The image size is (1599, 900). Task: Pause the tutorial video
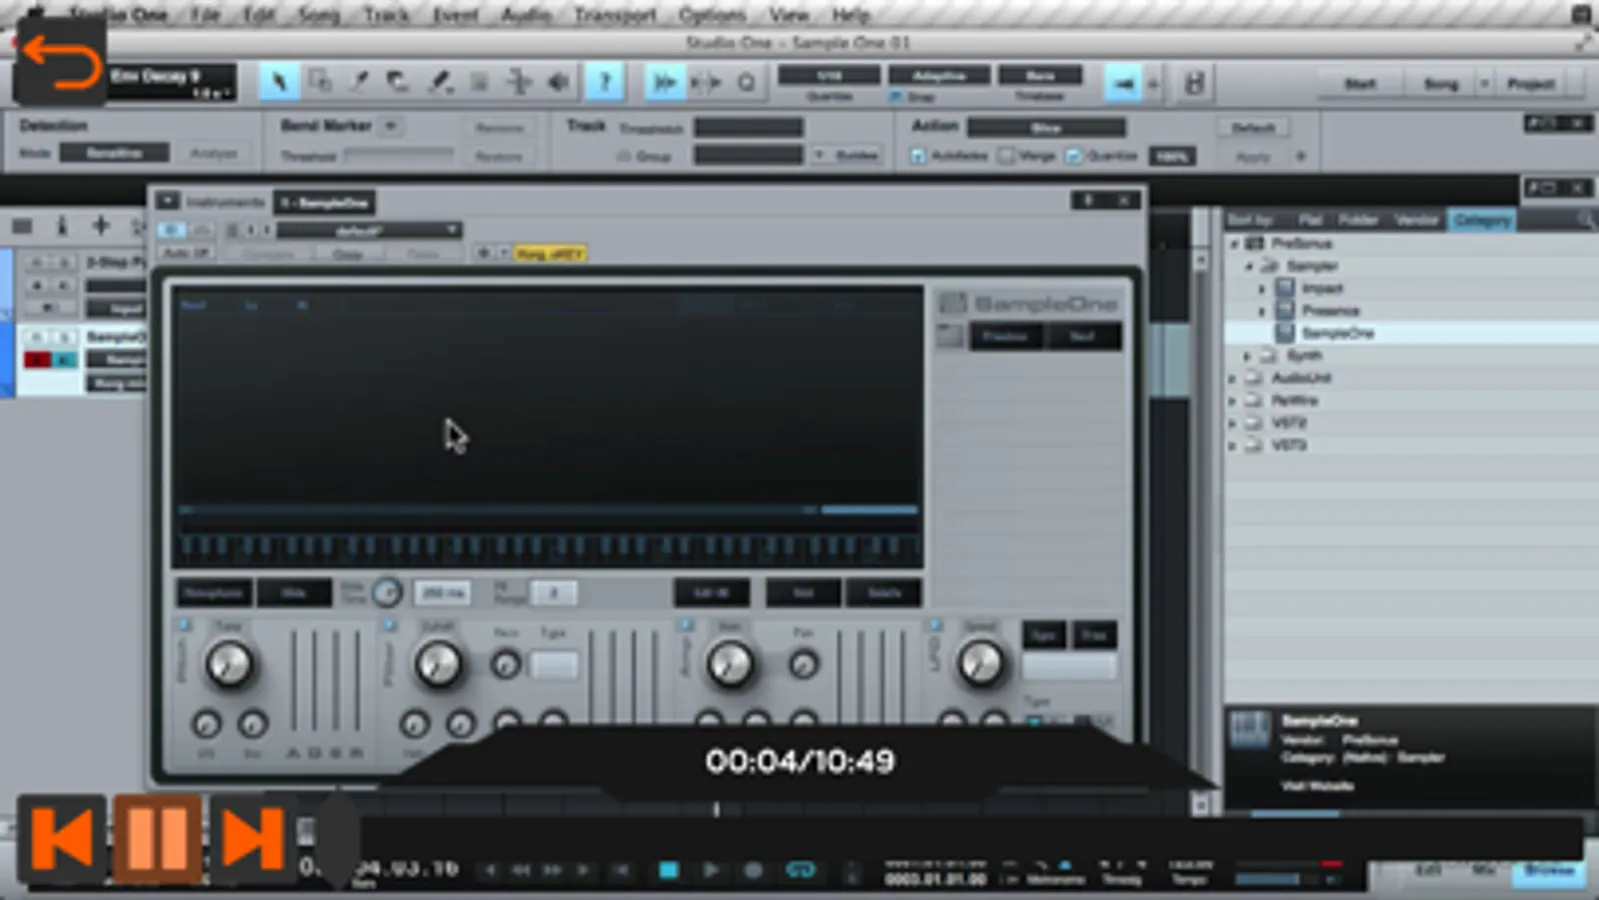point(157,838)
